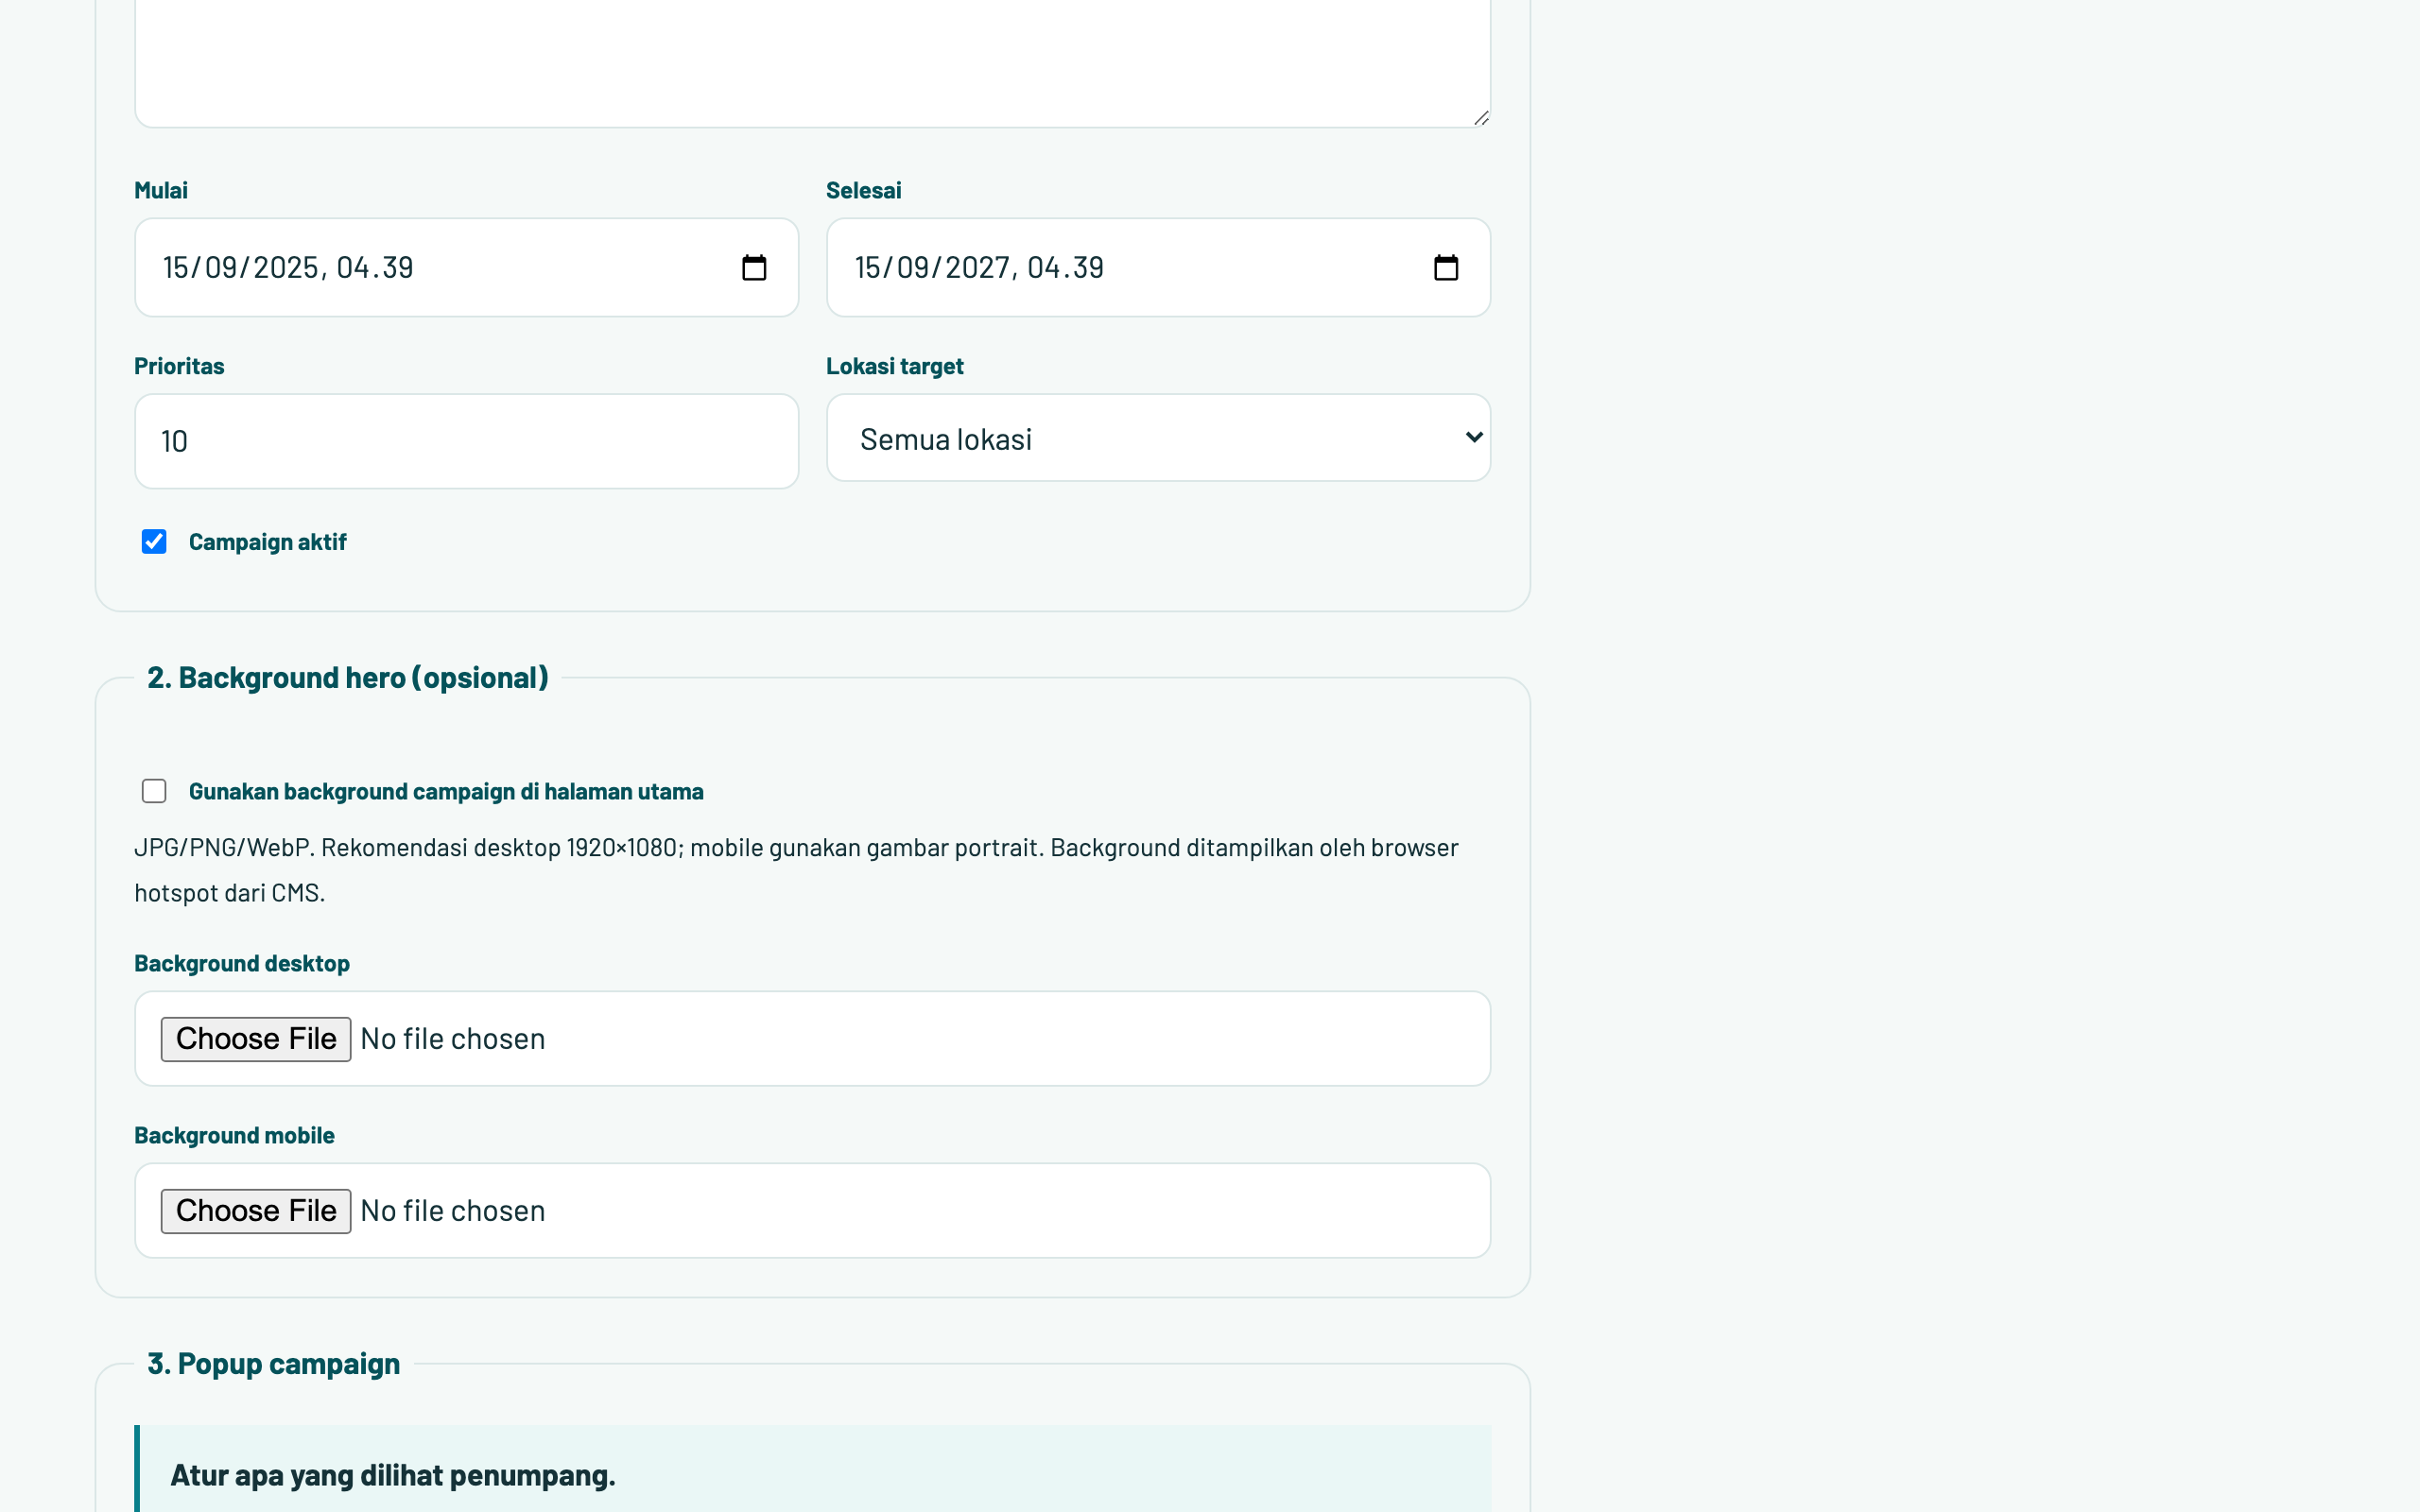Viewport: 2420px width, 1512px height.
Task: Click the Mulai label
Action: click(161, 190)
